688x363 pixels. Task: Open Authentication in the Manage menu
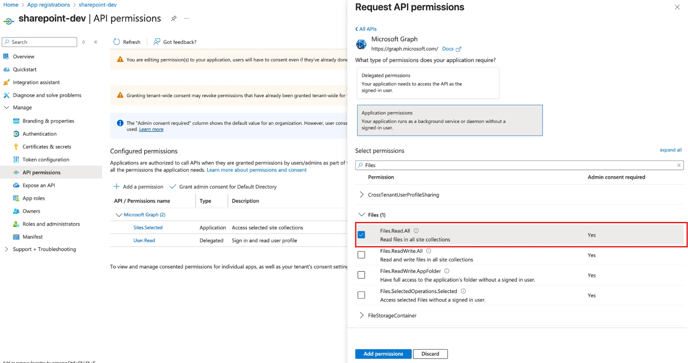tap(39, 134)
